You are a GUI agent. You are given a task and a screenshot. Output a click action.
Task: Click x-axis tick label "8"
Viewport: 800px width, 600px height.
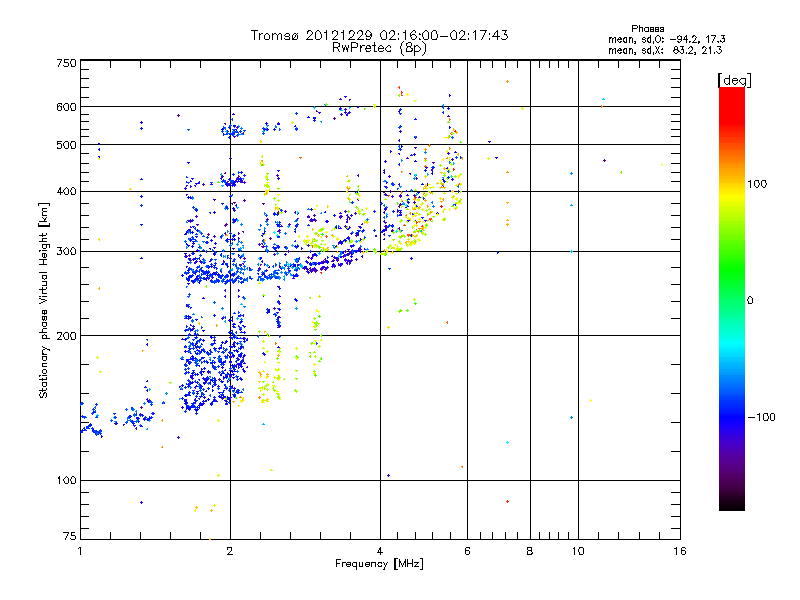tap(530, 551)
